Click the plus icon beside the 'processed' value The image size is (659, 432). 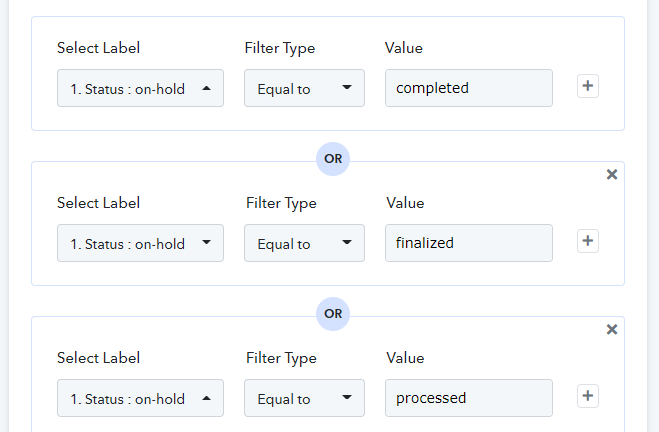coord(588,397)
